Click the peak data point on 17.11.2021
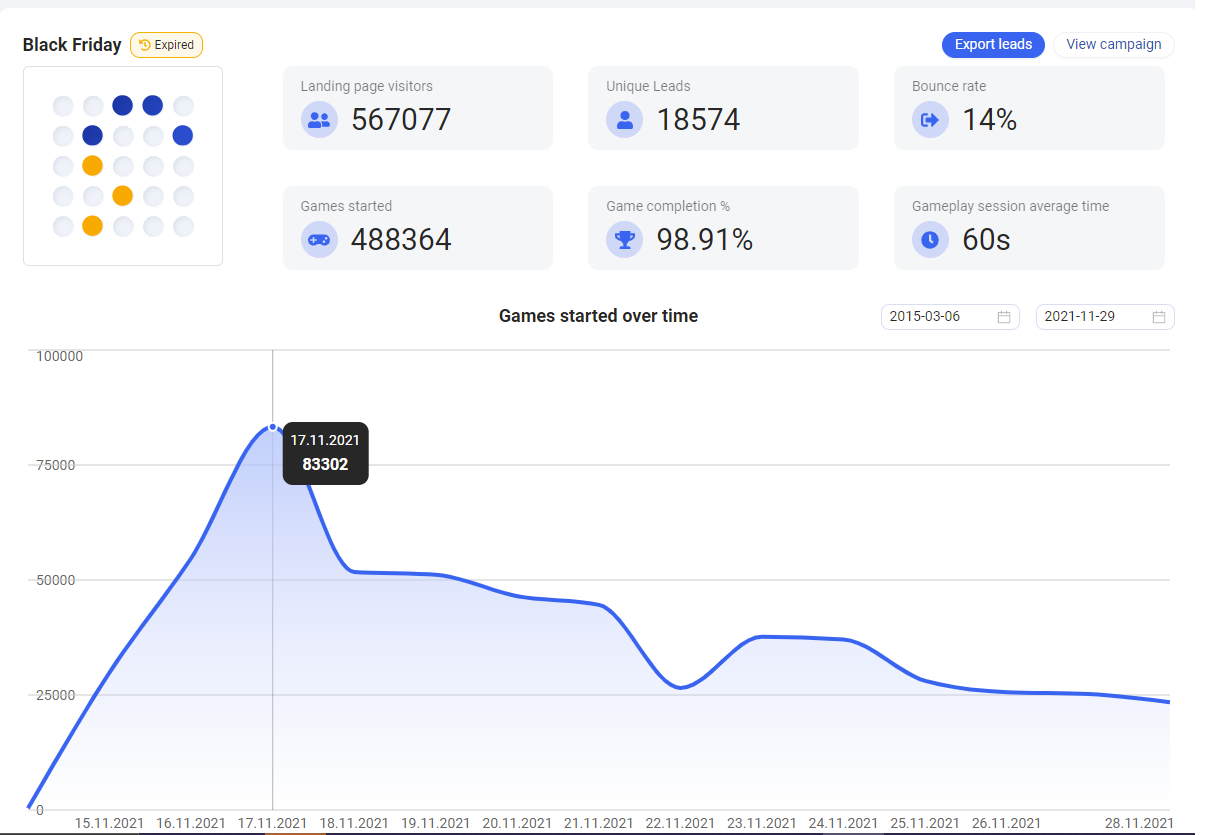The image size is (1222, 835). tap(272, 427)
